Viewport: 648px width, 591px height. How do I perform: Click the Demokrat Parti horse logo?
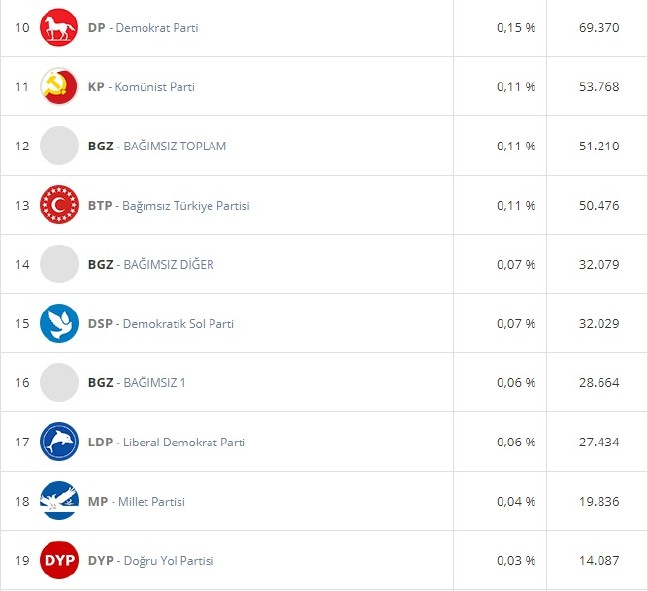tap(59, 27)
